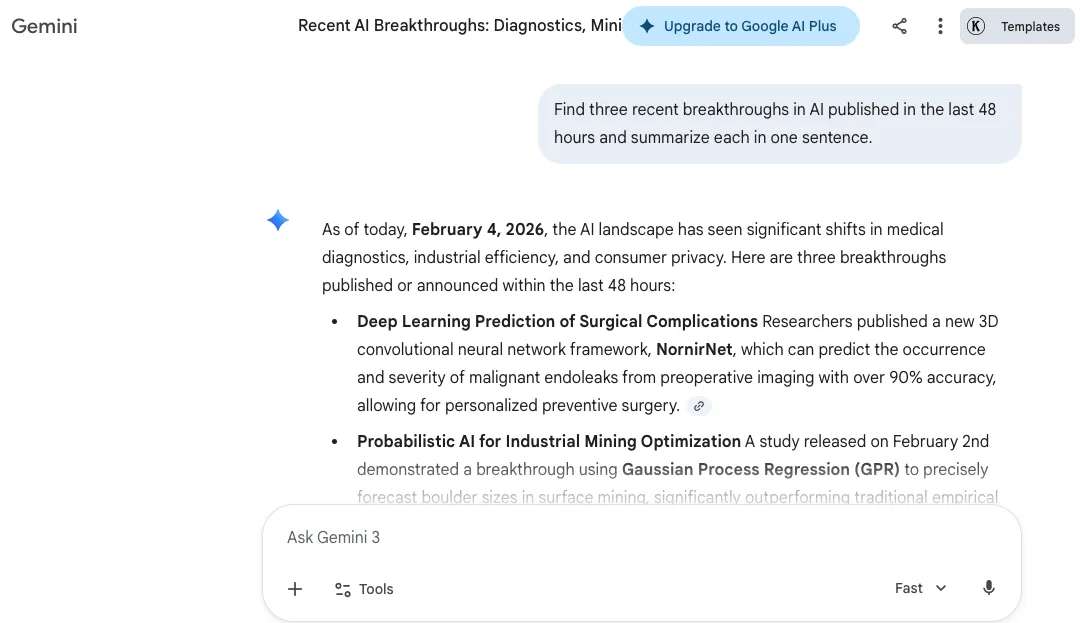Click Upgrade to Google AI Plus
The height and width of the screenshot is (623, 1080).
point(740,26)
